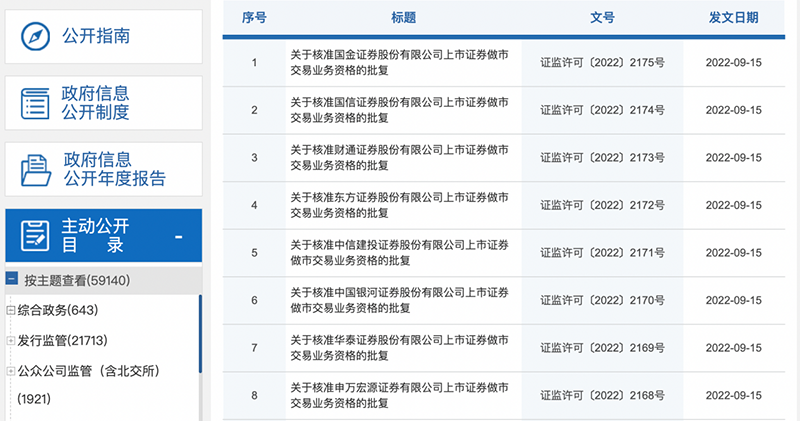
Task: Click document number 证监许可〔2022〕2172号
Action: coord(603,205)
